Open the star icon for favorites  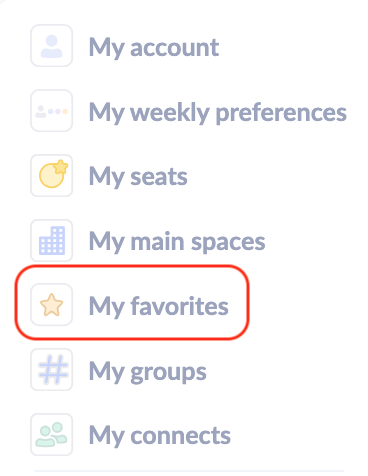[52, 305]
